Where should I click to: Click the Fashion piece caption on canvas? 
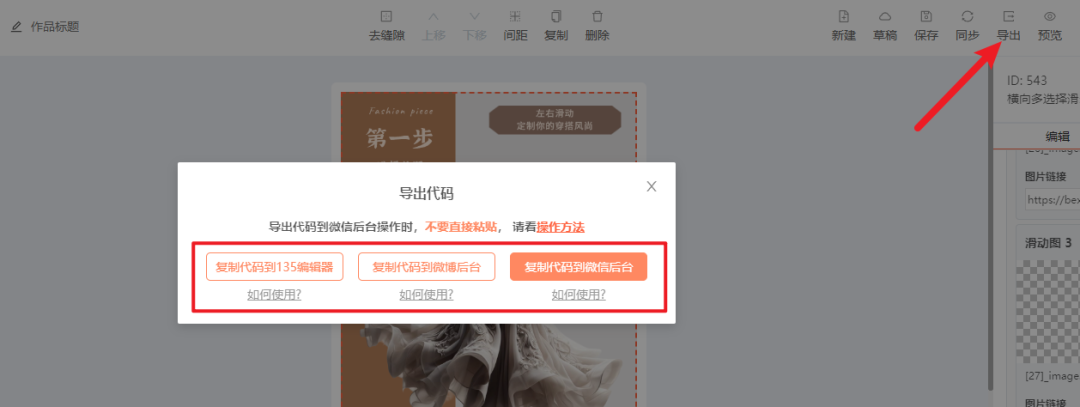(x=399, y=110)
